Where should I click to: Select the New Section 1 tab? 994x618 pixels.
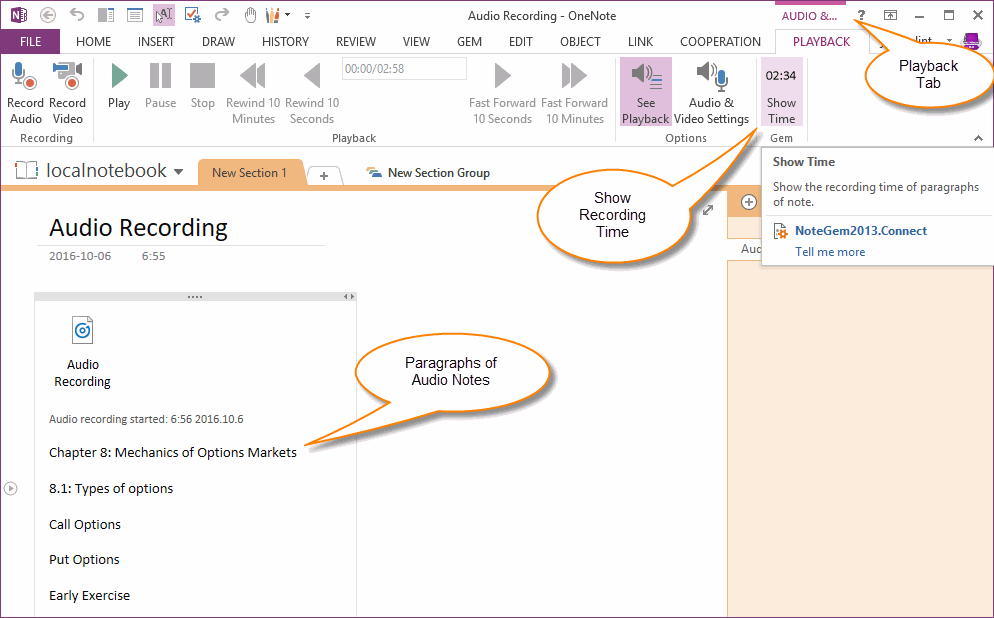250,172
